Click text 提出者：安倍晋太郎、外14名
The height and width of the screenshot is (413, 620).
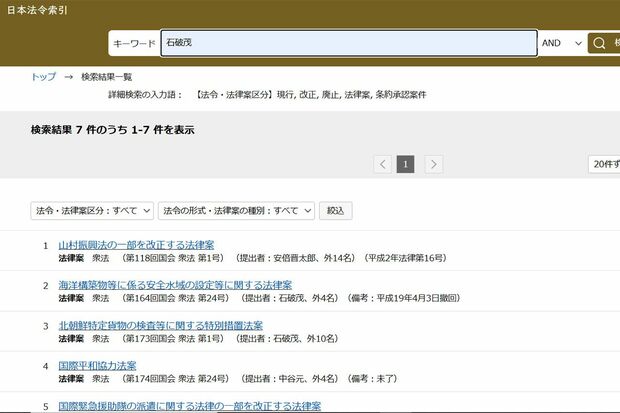tap(295, 258)
